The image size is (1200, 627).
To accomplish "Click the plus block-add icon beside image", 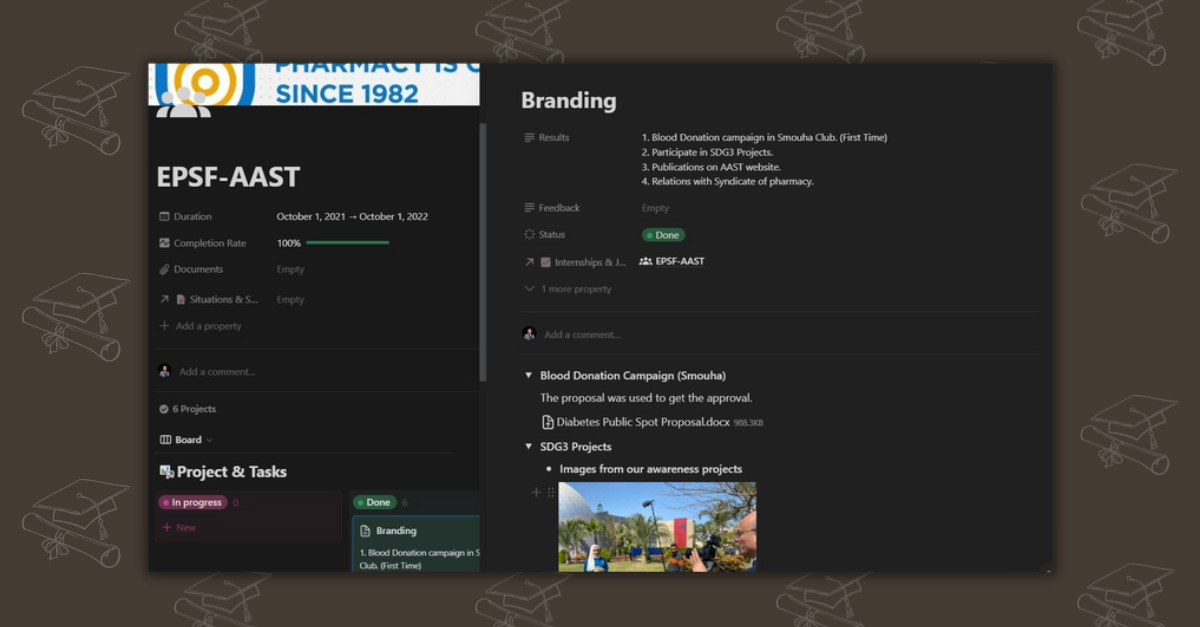I will click(x=536, y=492).
